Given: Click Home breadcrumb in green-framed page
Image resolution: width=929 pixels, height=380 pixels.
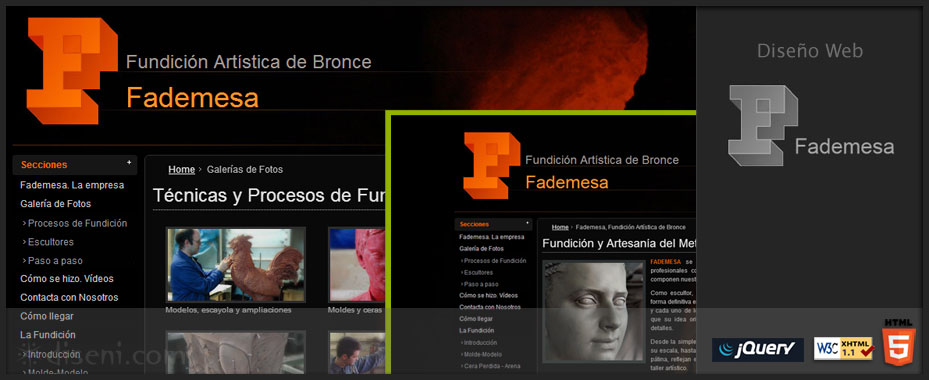Looking at the screenshot, I should point(560,227).
